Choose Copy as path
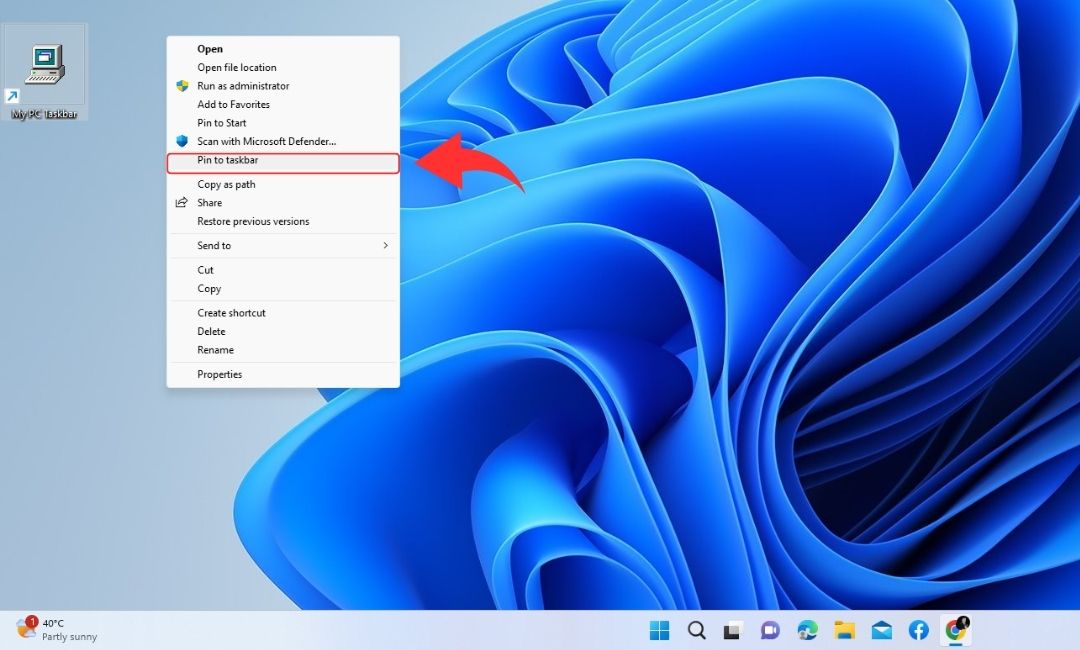 coord(226,185)
